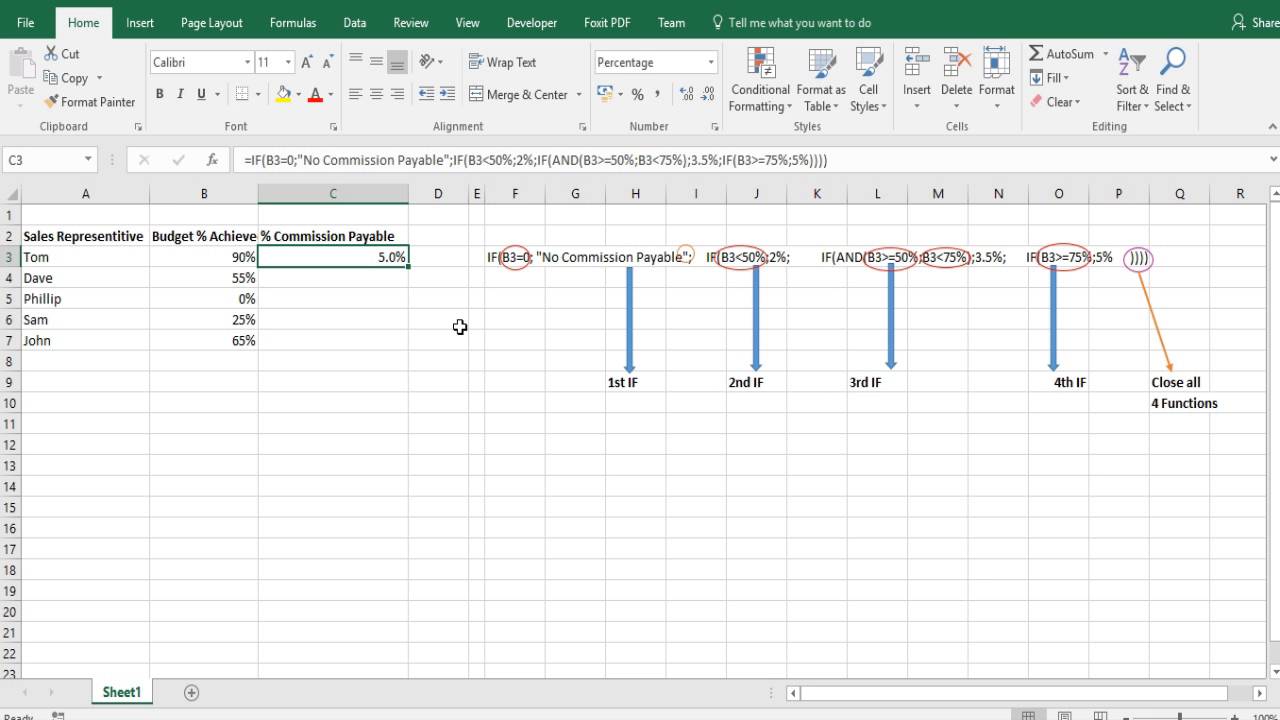Select the Sheet1 worksheet tab
This screenshot has height=720, width=1280.
122,692
